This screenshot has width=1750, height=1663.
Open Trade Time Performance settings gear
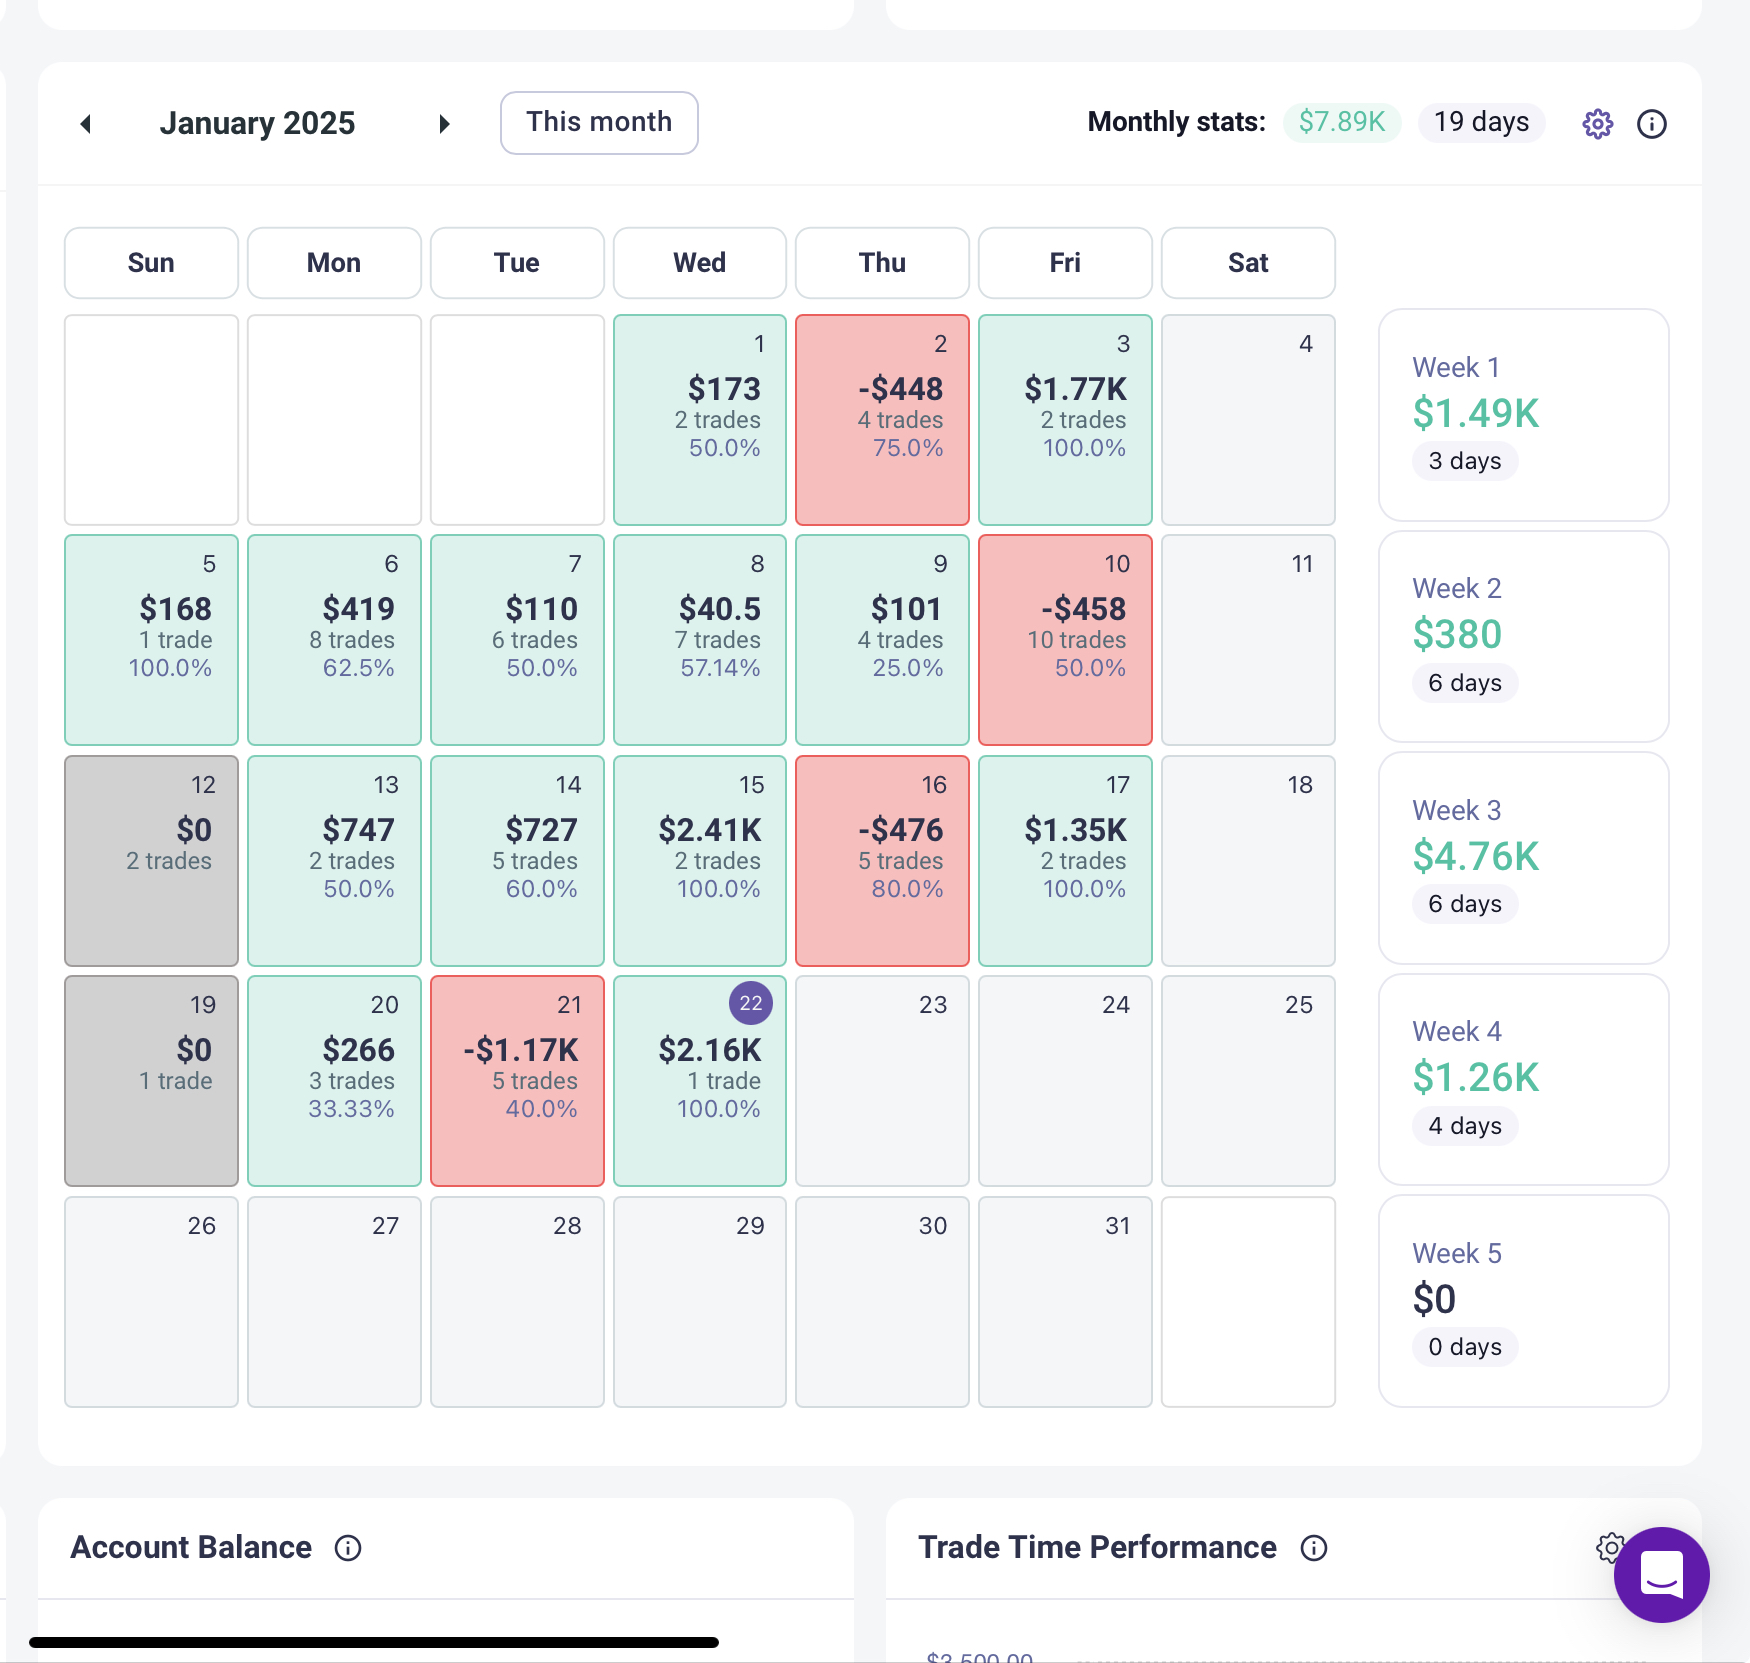click(x=1608, y=1547)
